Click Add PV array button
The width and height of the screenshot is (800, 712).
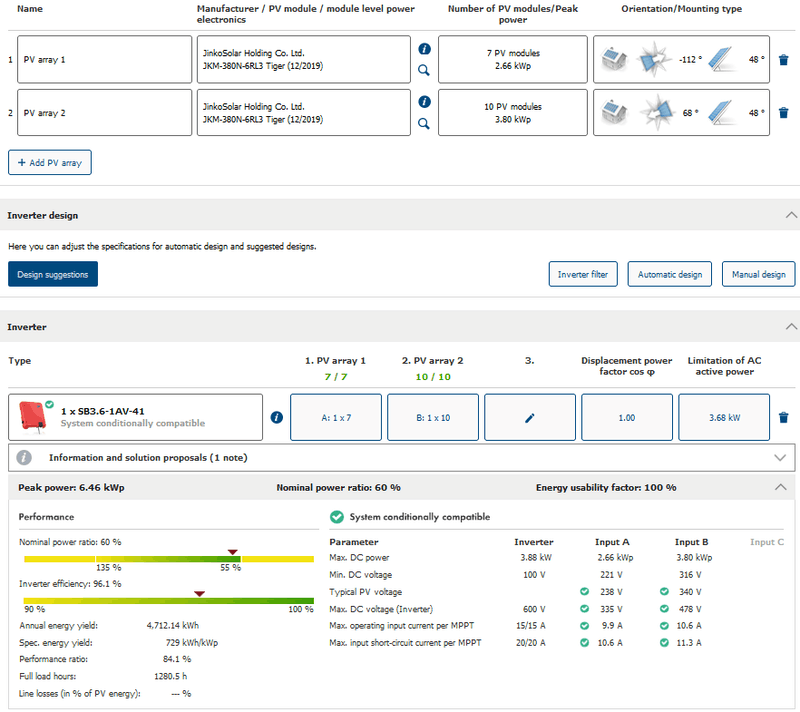(x=50, y=162)
